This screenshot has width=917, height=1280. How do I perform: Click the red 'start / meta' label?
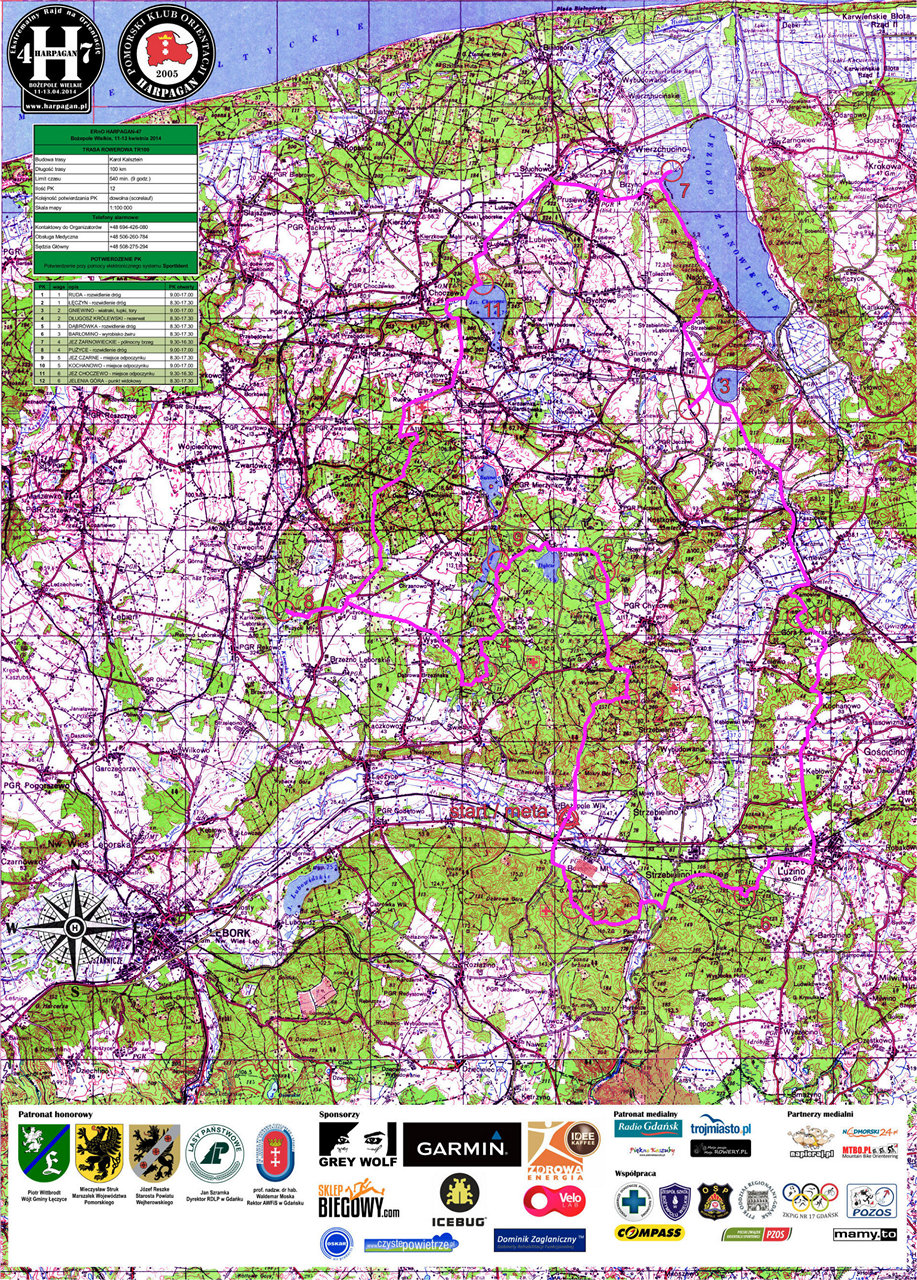499,813
